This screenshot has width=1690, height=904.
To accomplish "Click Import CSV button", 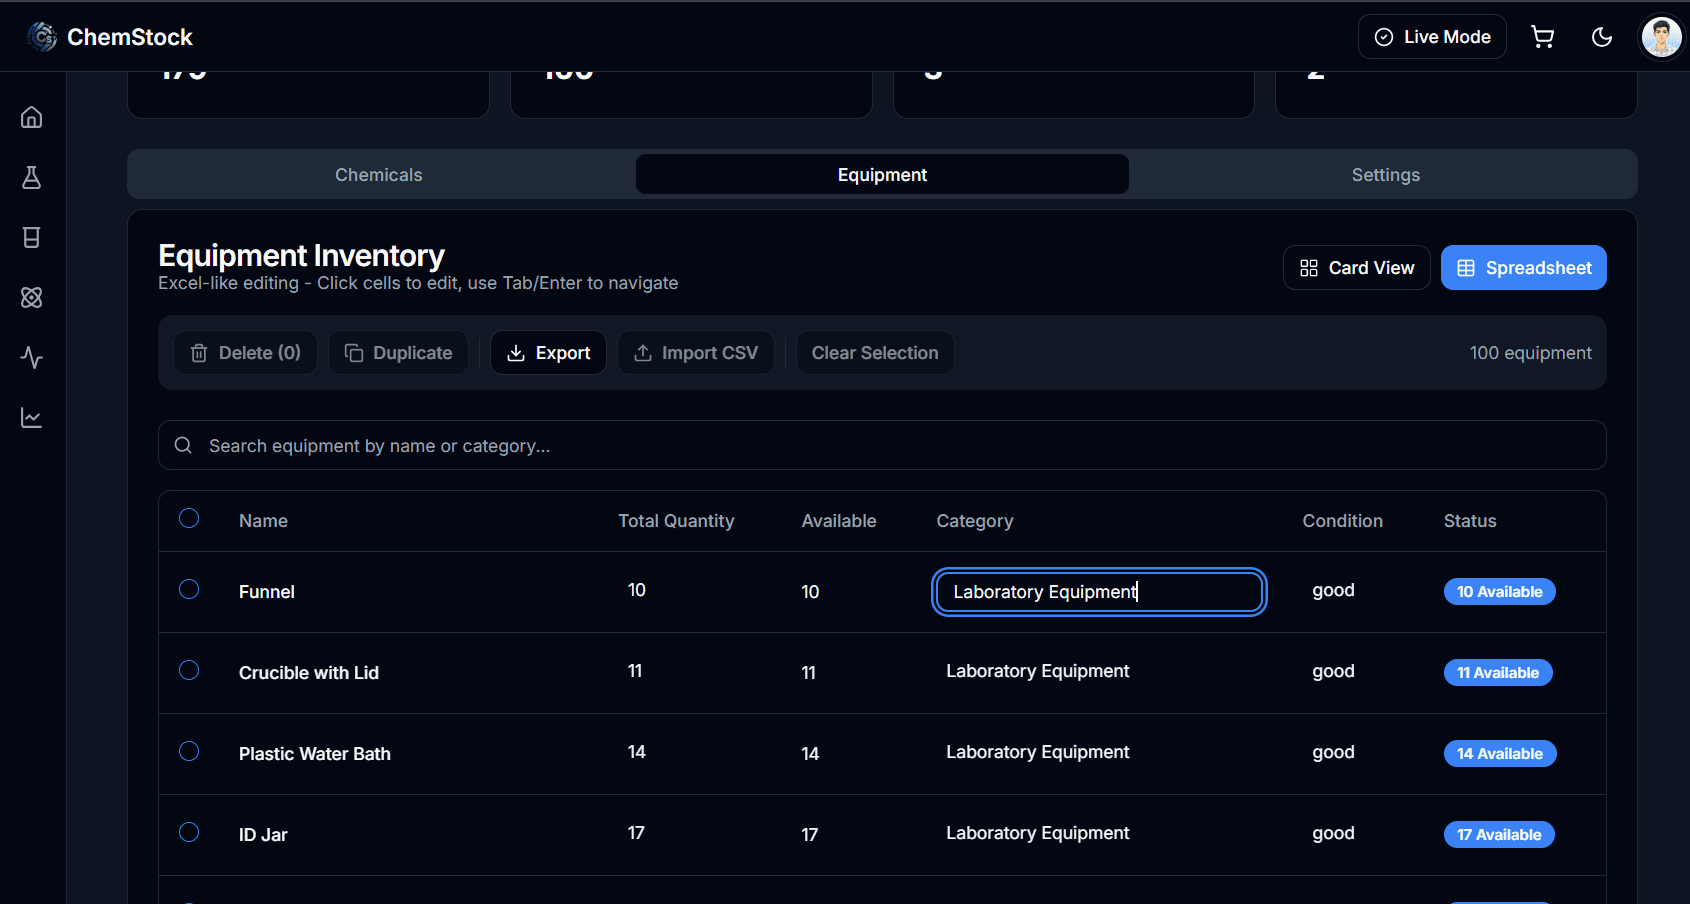I will click(696, 353).
